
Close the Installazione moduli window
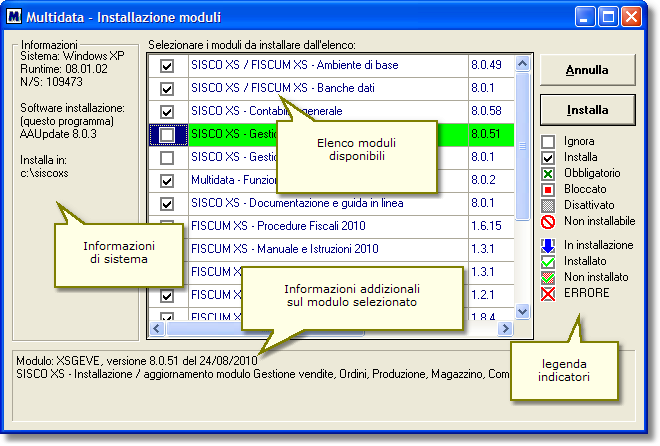(631, 17)
